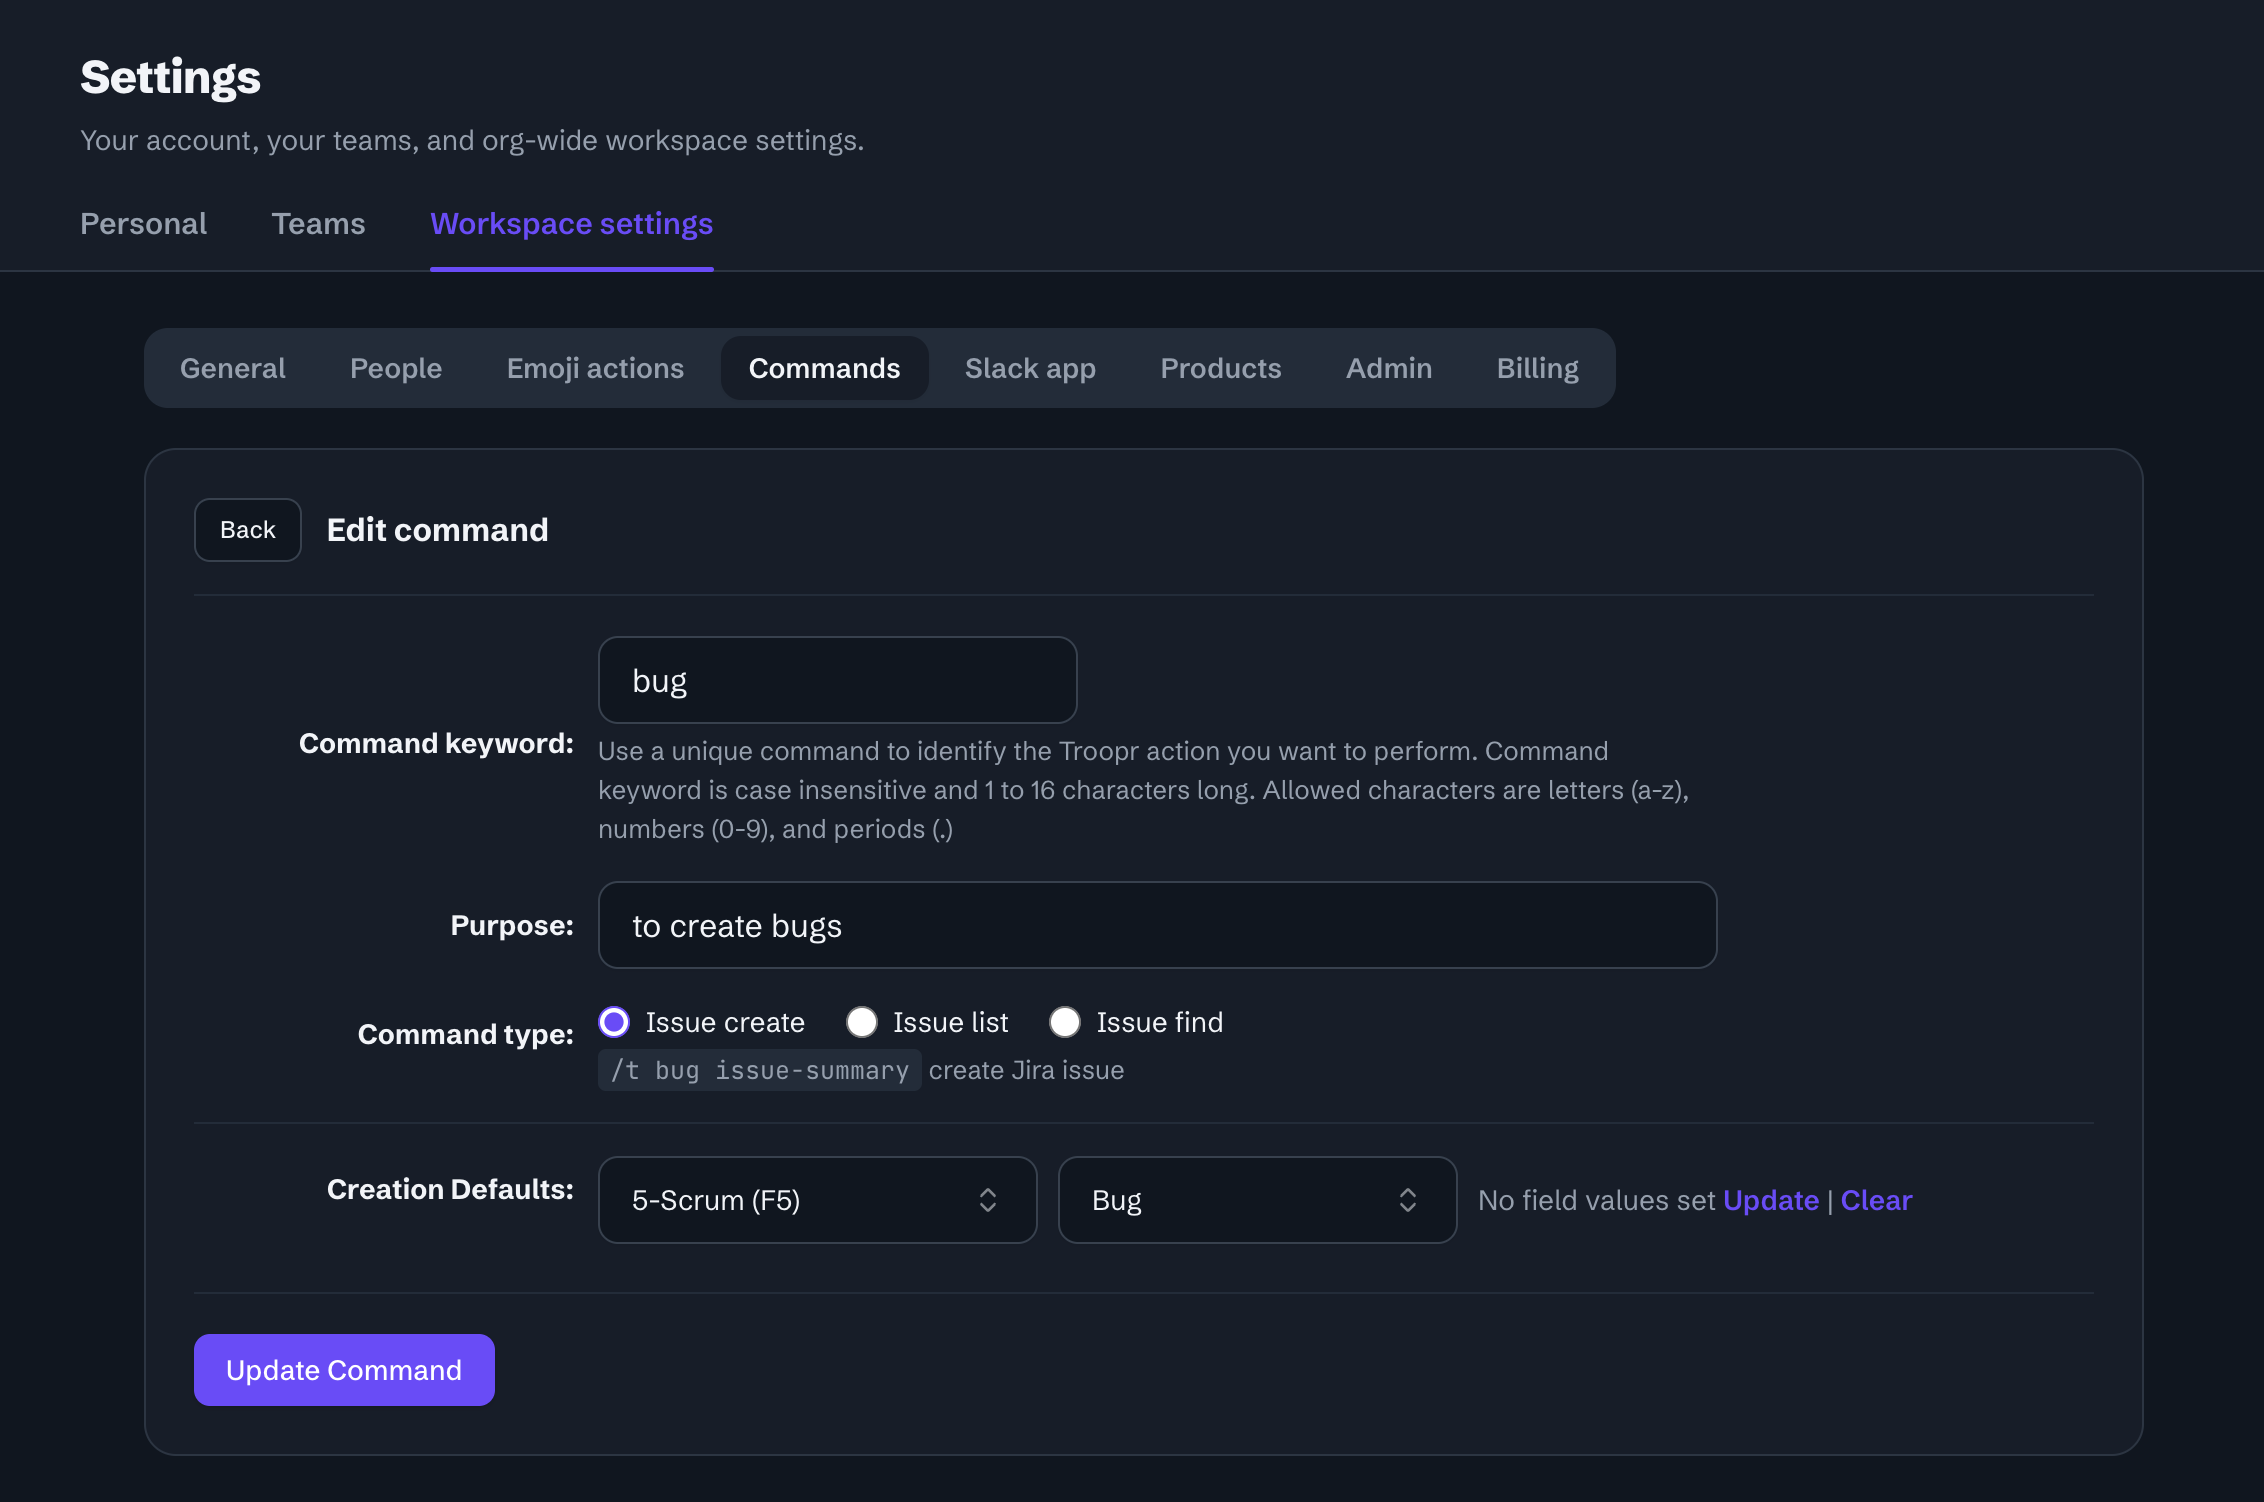Open the Emoji actions section
The width and height of the screenshot is (2264, 1502).
click(595, 368)
